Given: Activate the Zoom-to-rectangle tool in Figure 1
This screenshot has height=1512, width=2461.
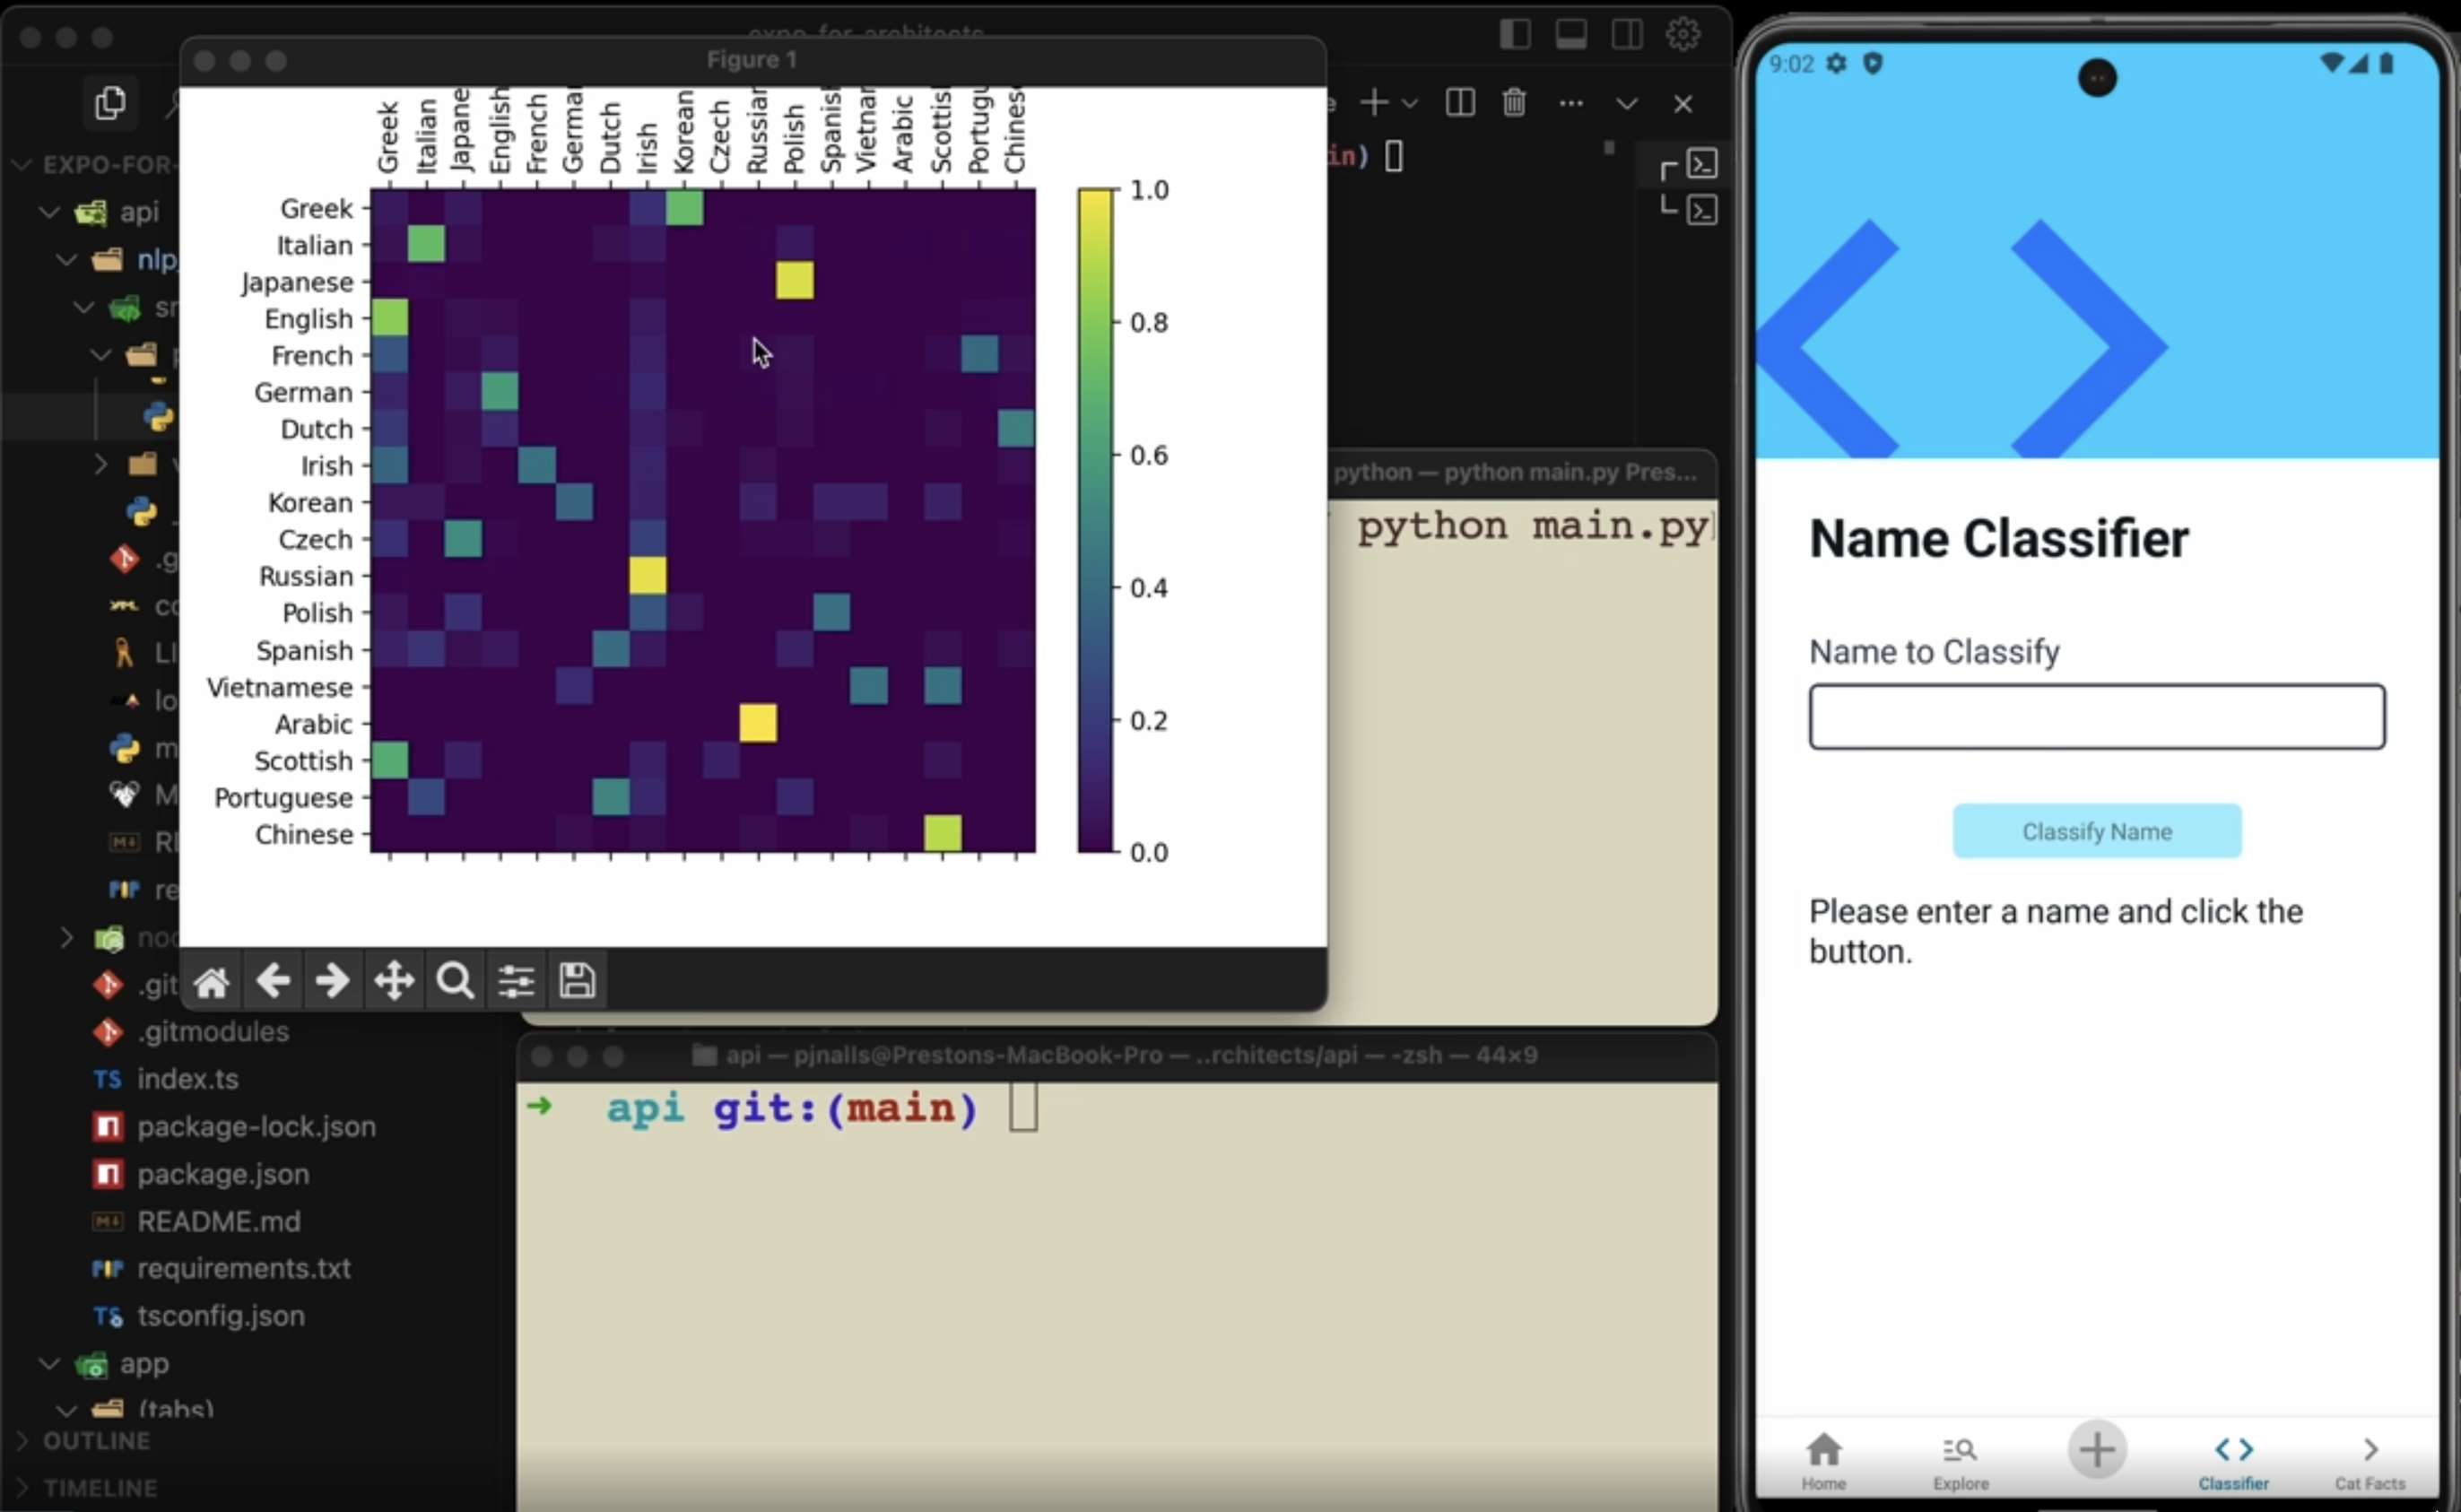Looking at the screenshot, I should click(454, 981).
